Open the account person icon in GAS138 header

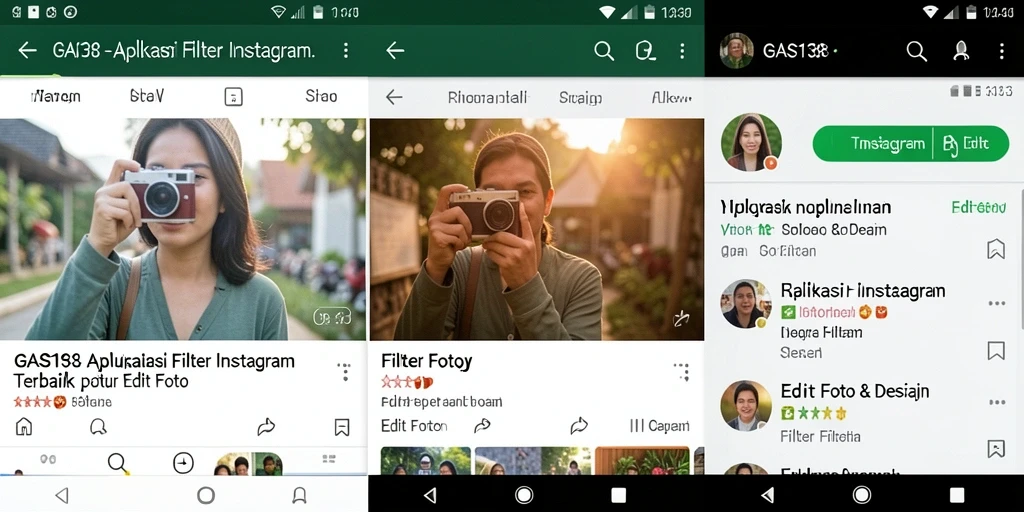point(961,51)
